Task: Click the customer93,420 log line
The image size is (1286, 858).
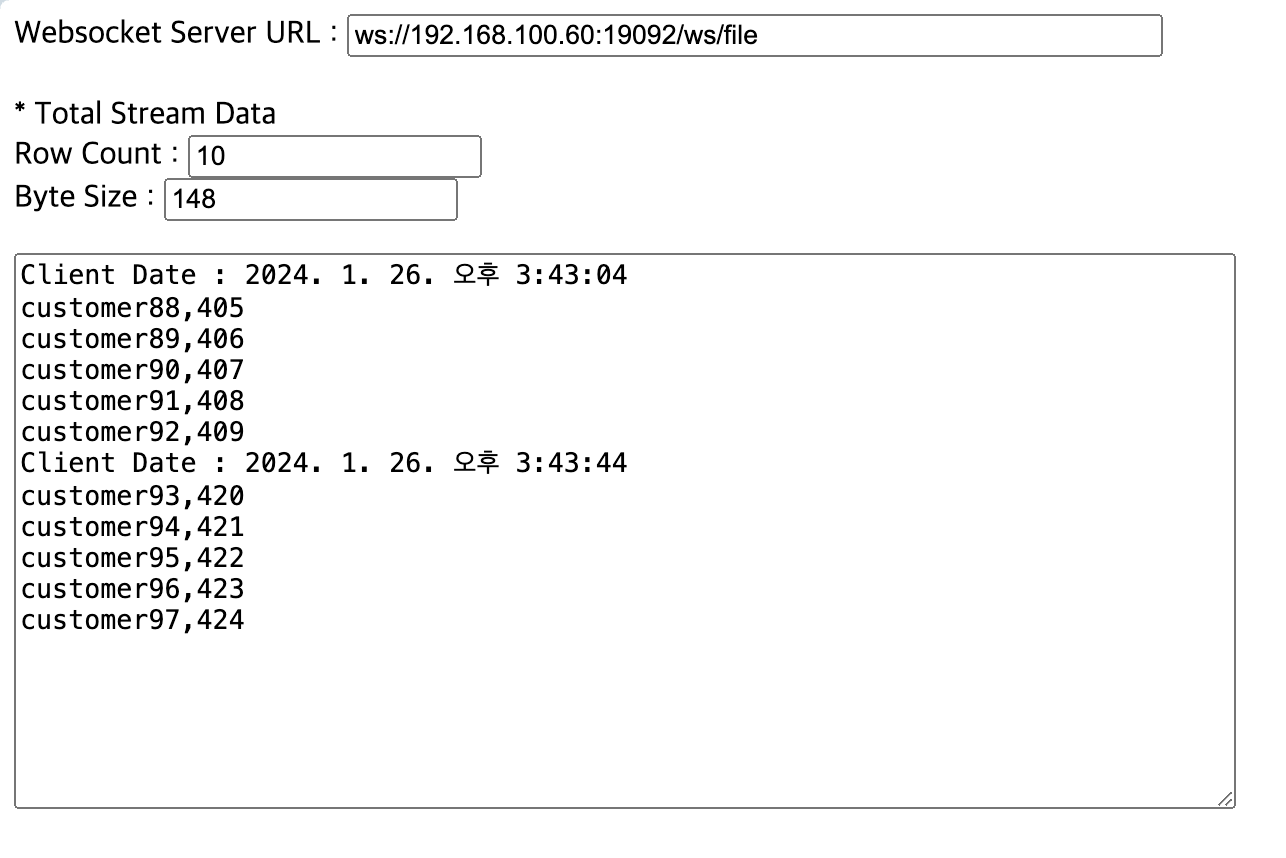Action: coord(132,495)
